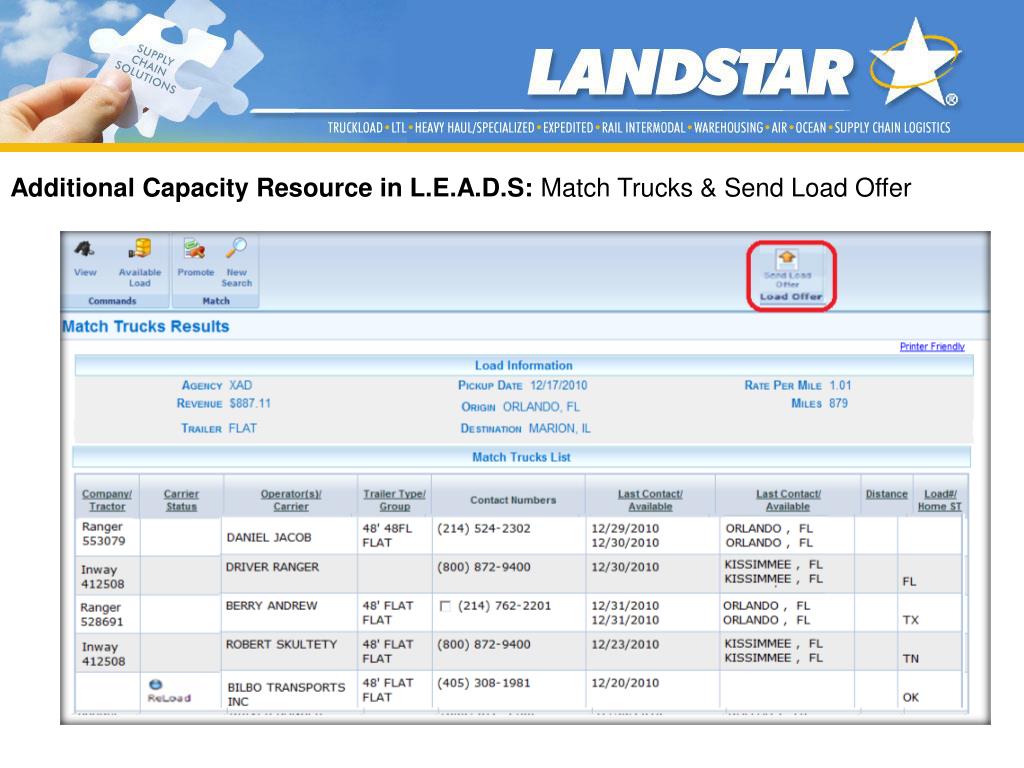Click the Rate Per Mile value 1.01
The height and width of the screenshot is (768, 1024).
840,385
